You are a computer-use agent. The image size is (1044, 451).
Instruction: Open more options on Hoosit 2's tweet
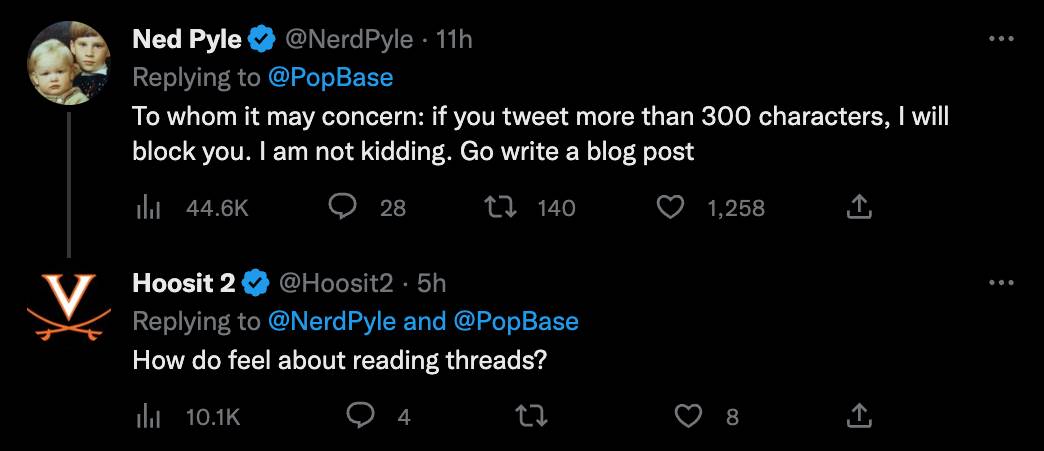tap(1000, 283)
